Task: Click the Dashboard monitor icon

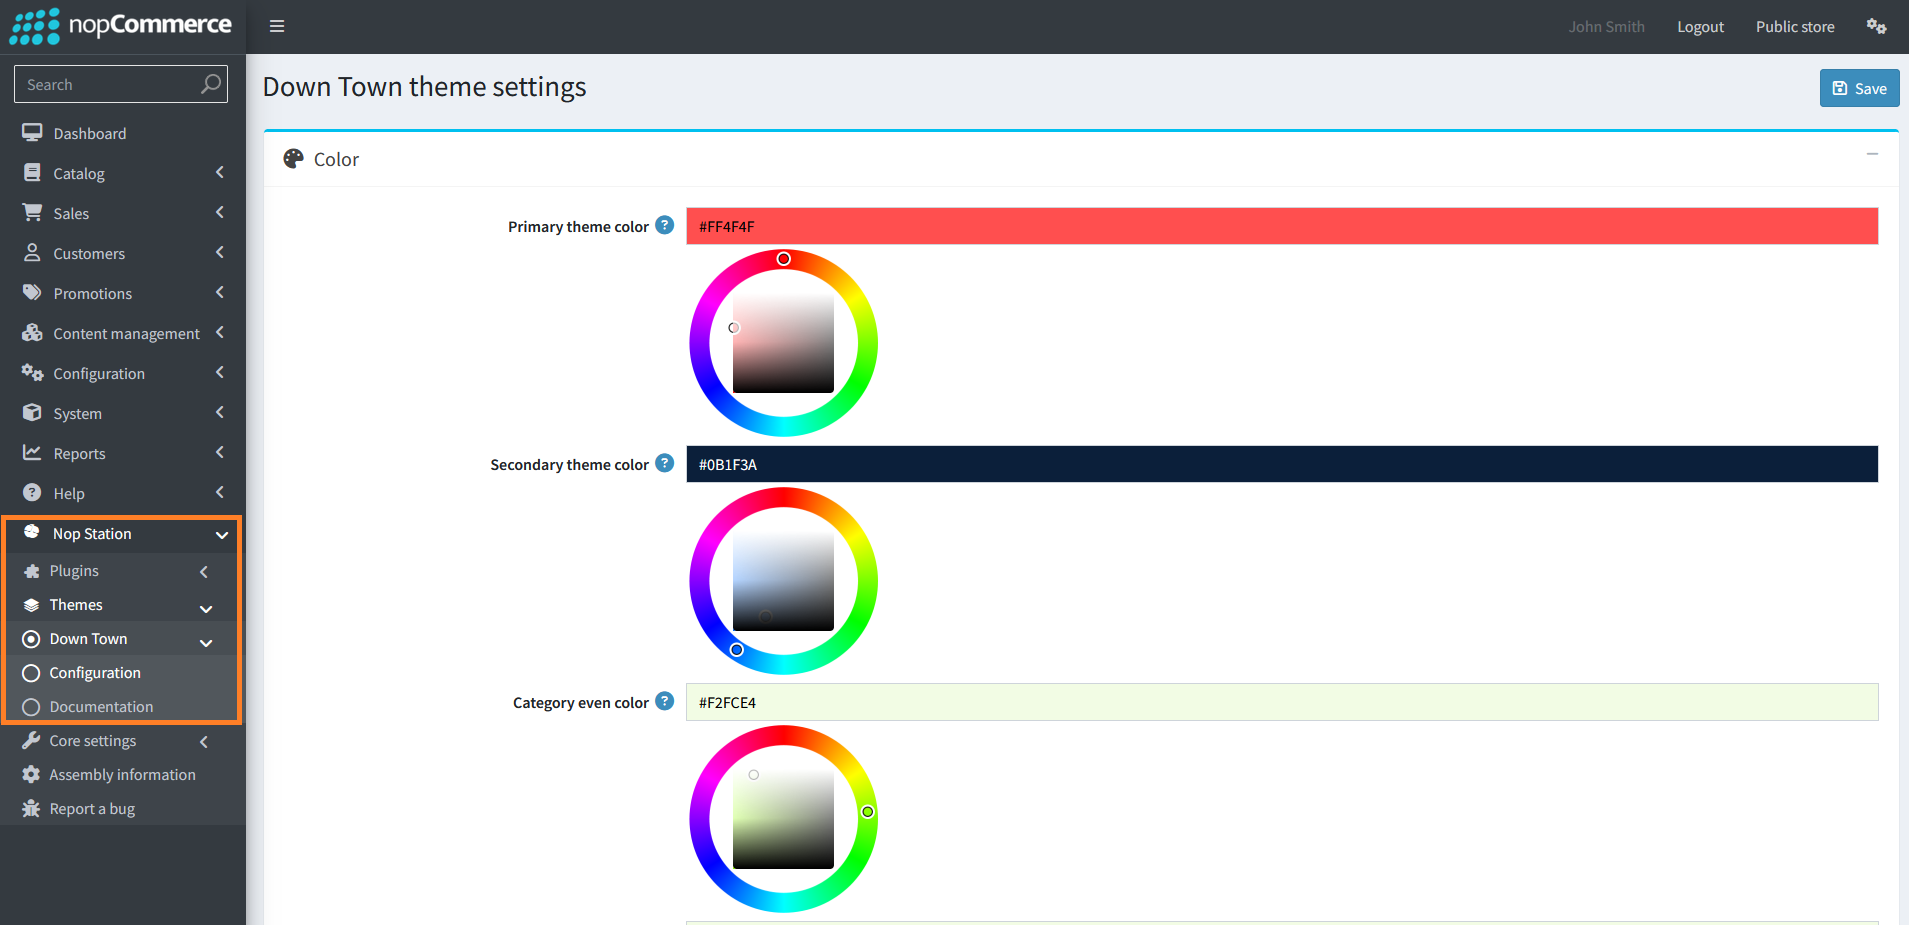Action: pos(32,133)
